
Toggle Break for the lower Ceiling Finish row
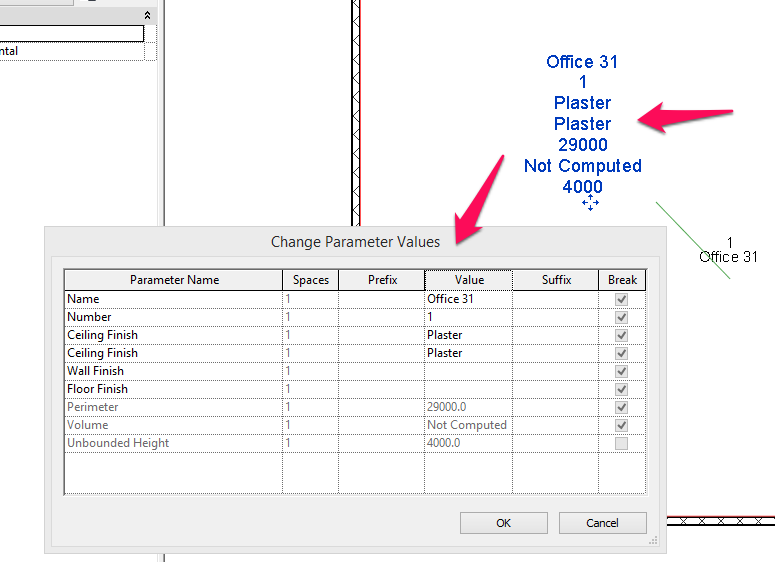point(621,353)
